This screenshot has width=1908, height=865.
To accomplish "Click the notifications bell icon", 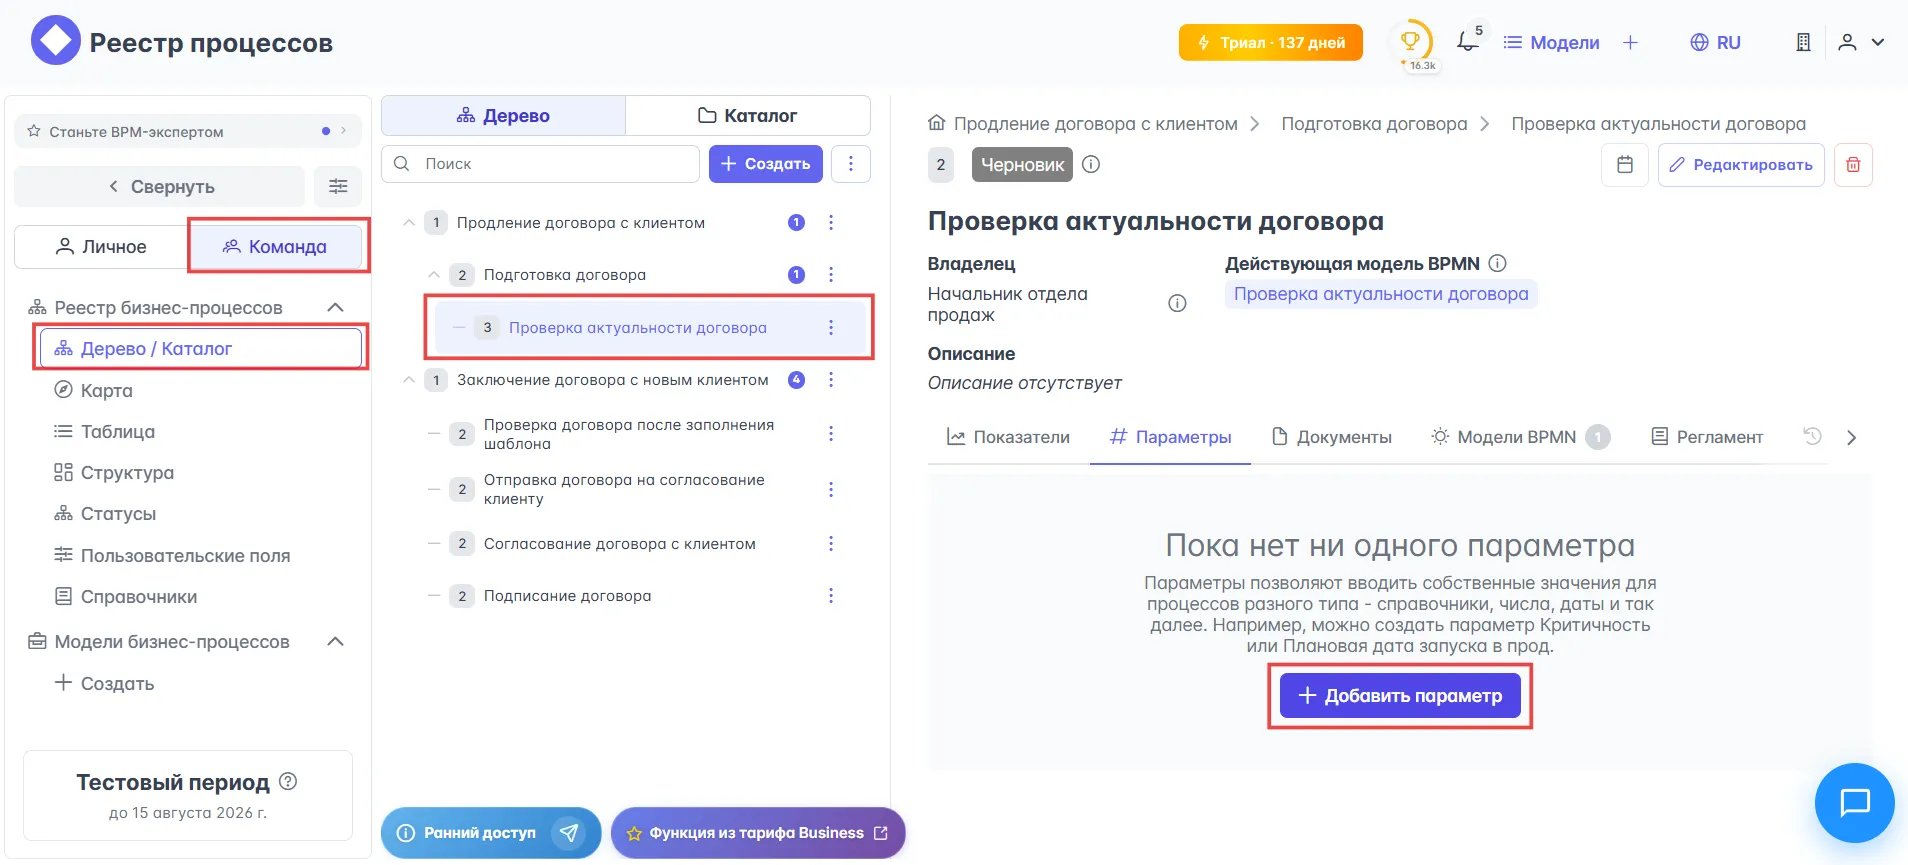I will (1467, 42).
